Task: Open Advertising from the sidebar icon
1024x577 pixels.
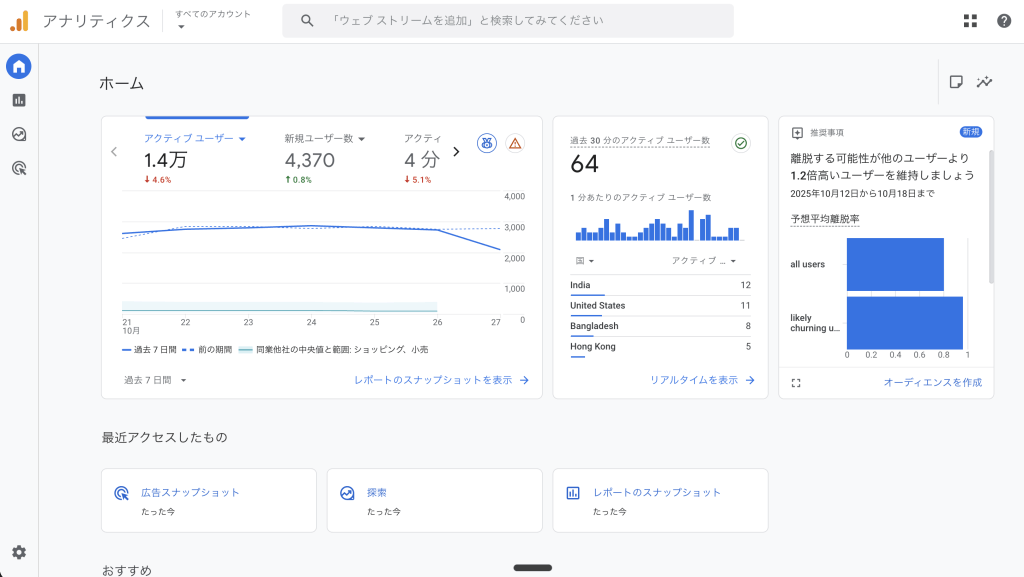Action: [18, 167]
